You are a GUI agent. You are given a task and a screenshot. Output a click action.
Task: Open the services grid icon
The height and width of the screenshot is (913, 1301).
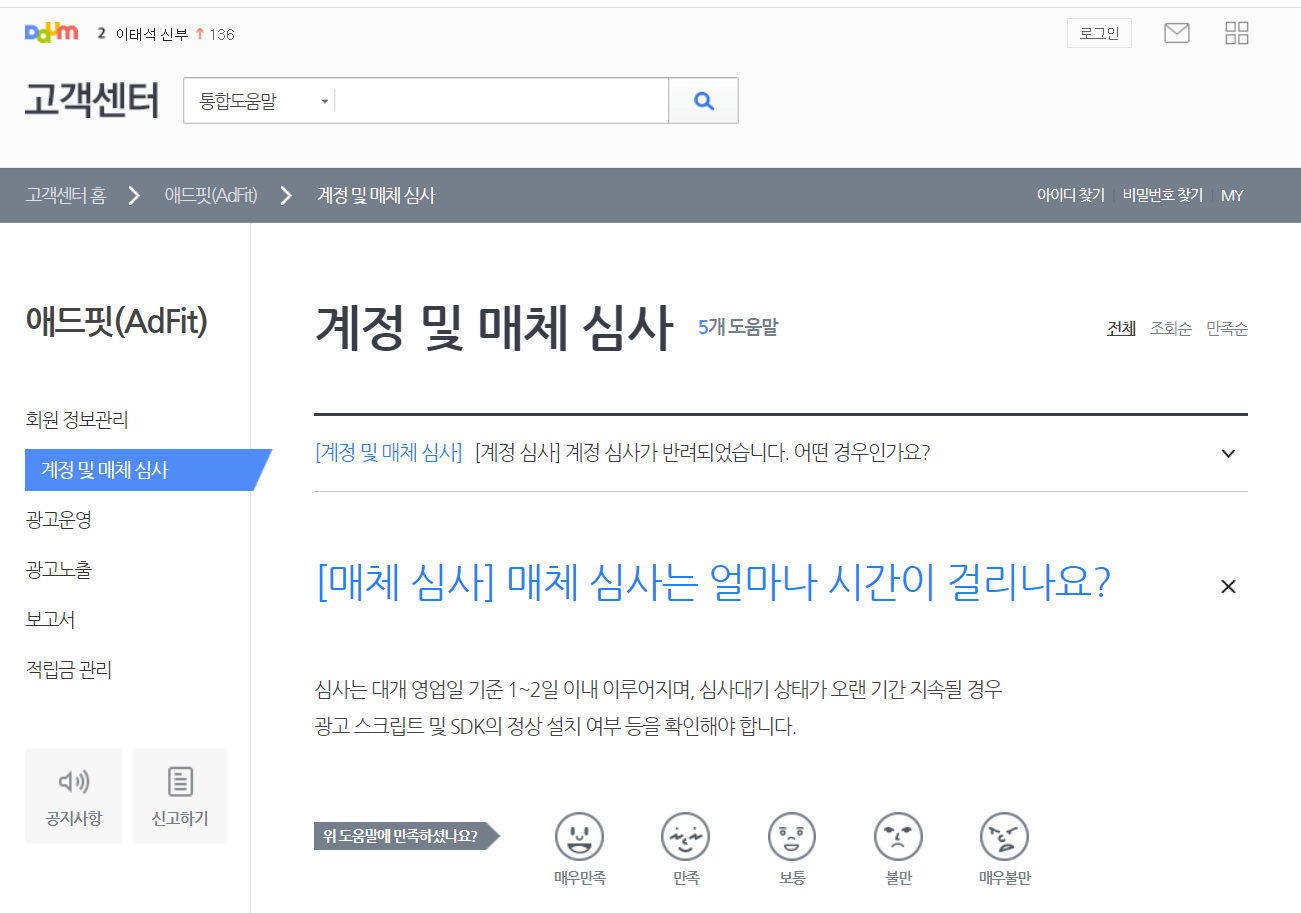pyautogui.click(x=1237, y=33)
